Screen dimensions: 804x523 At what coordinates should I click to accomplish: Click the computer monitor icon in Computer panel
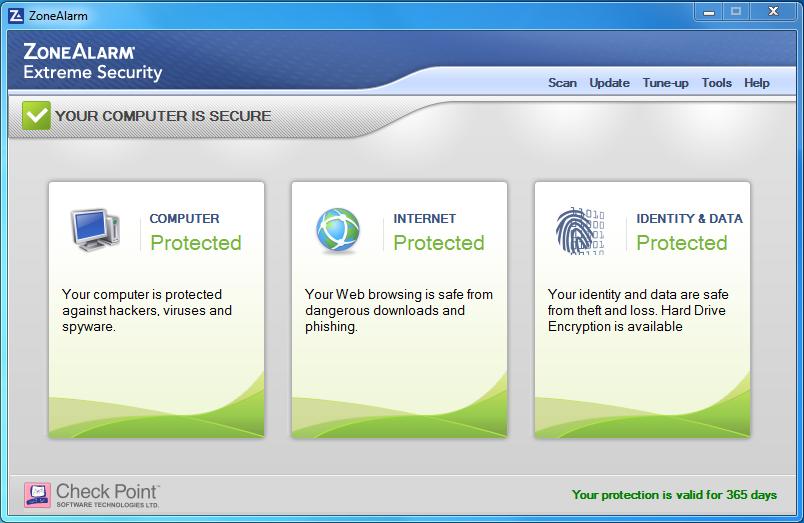click(x=96, y=230)
